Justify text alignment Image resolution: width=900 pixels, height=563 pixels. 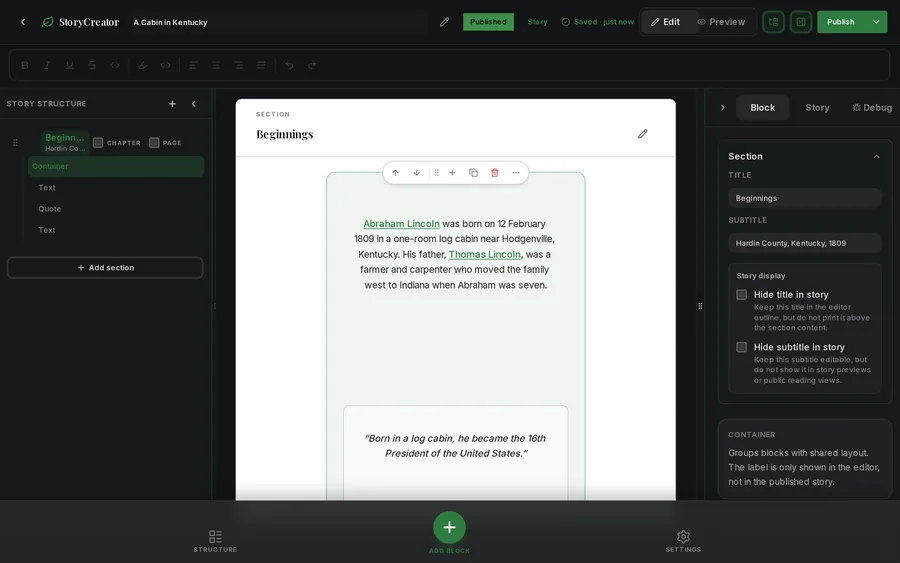pyautogui.click(x=261, y=65)
